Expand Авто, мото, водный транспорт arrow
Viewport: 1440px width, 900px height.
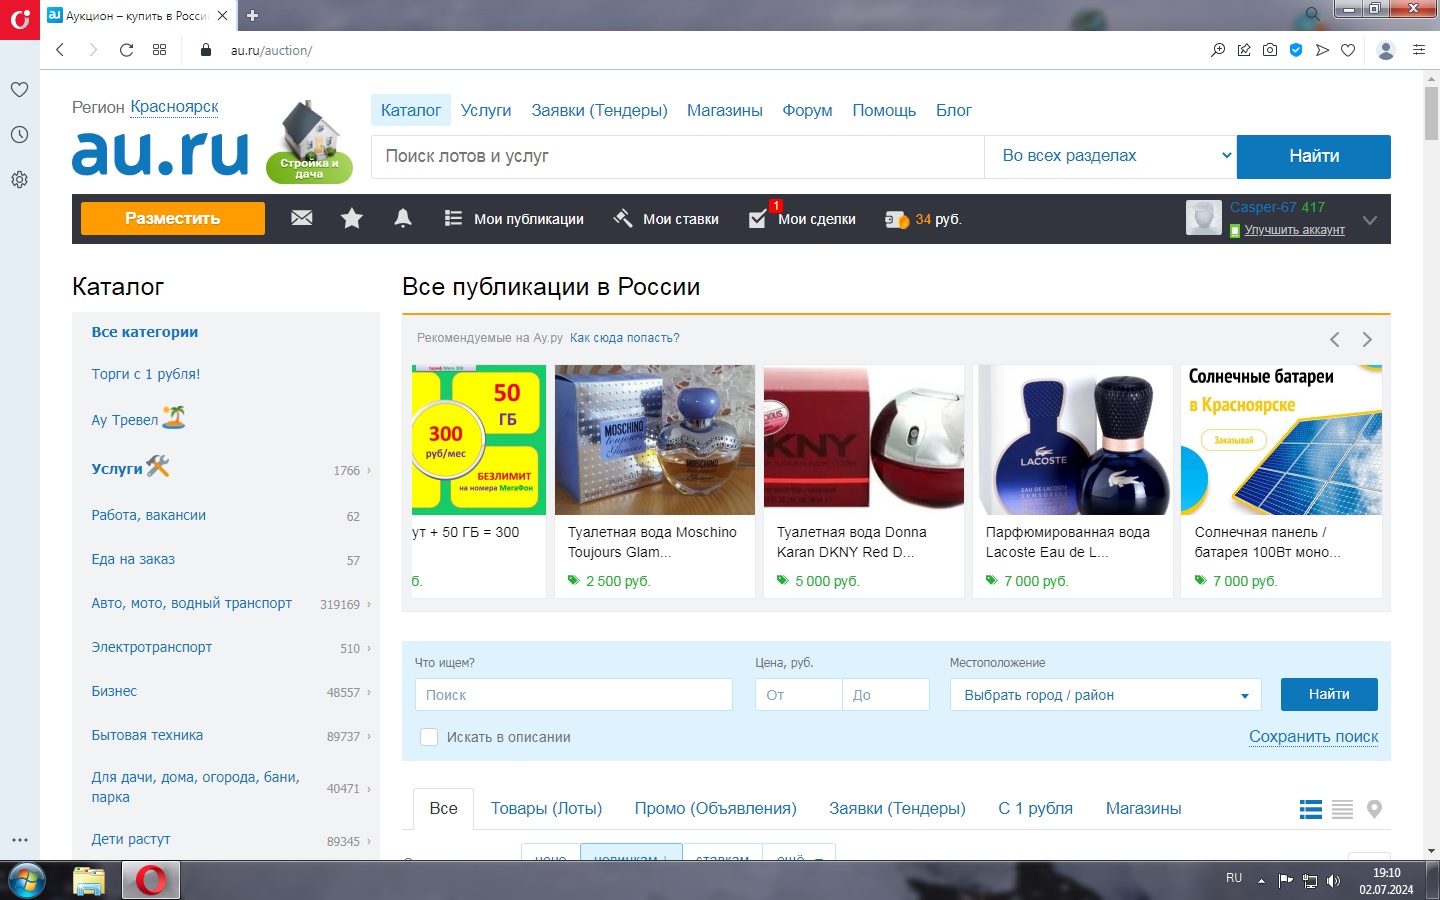(368, 604)
